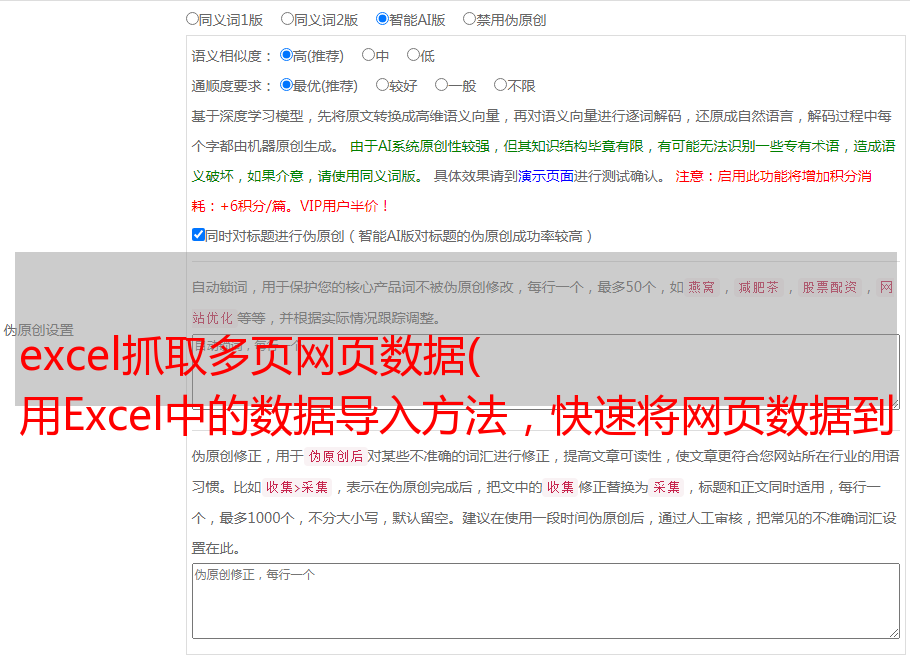Set 语义相似度 to 中
The width and height of the screenshot is (911, 658).
pyautogui.click(x=368, y=55)
